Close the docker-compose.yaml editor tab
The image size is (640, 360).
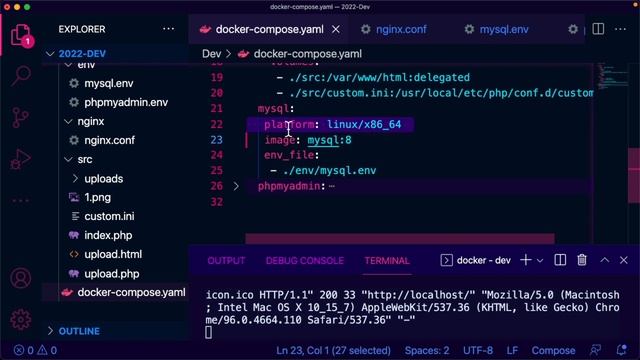click(x=336, y=29)
